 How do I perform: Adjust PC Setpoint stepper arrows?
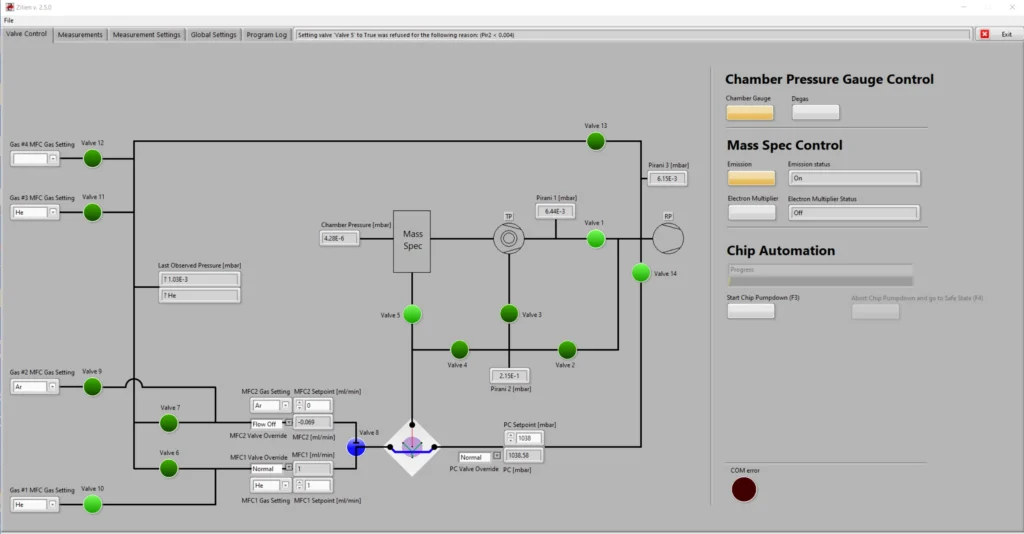click(511, 438)
